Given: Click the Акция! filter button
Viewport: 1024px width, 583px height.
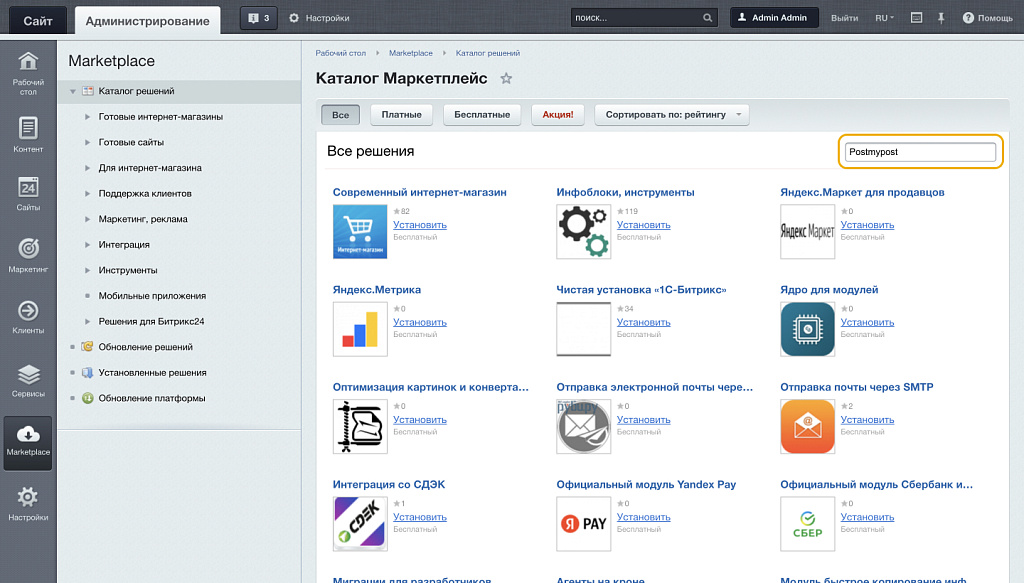Looking at the screenshot, I should tap(557, 115).
